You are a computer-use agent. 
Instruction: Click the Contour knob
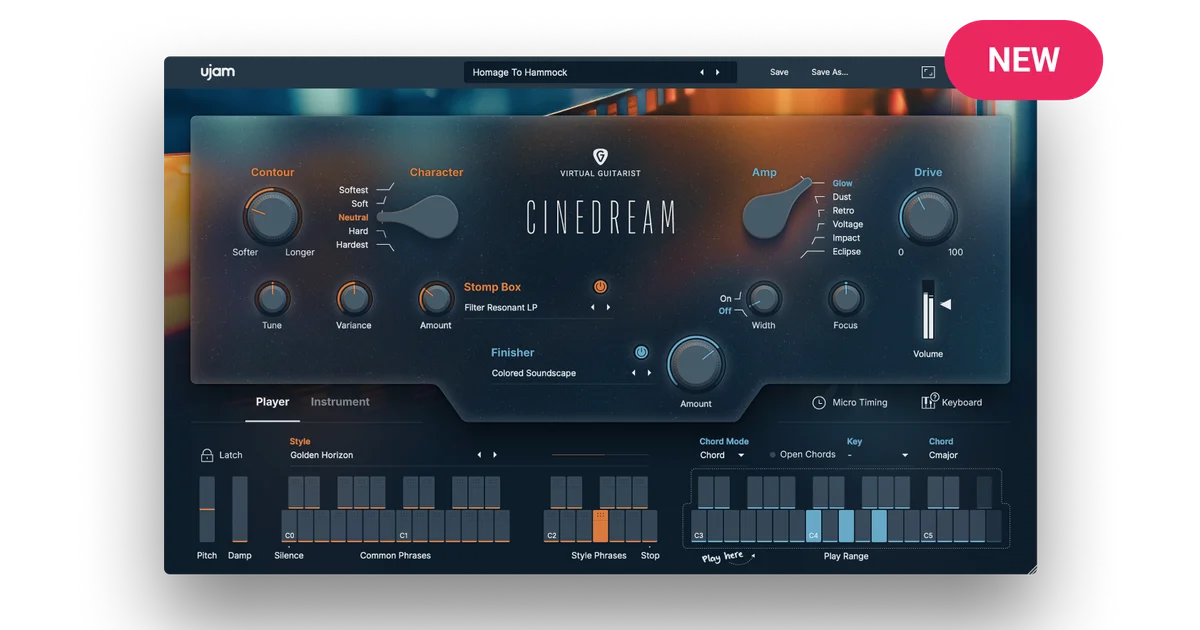tap(272, 216)
